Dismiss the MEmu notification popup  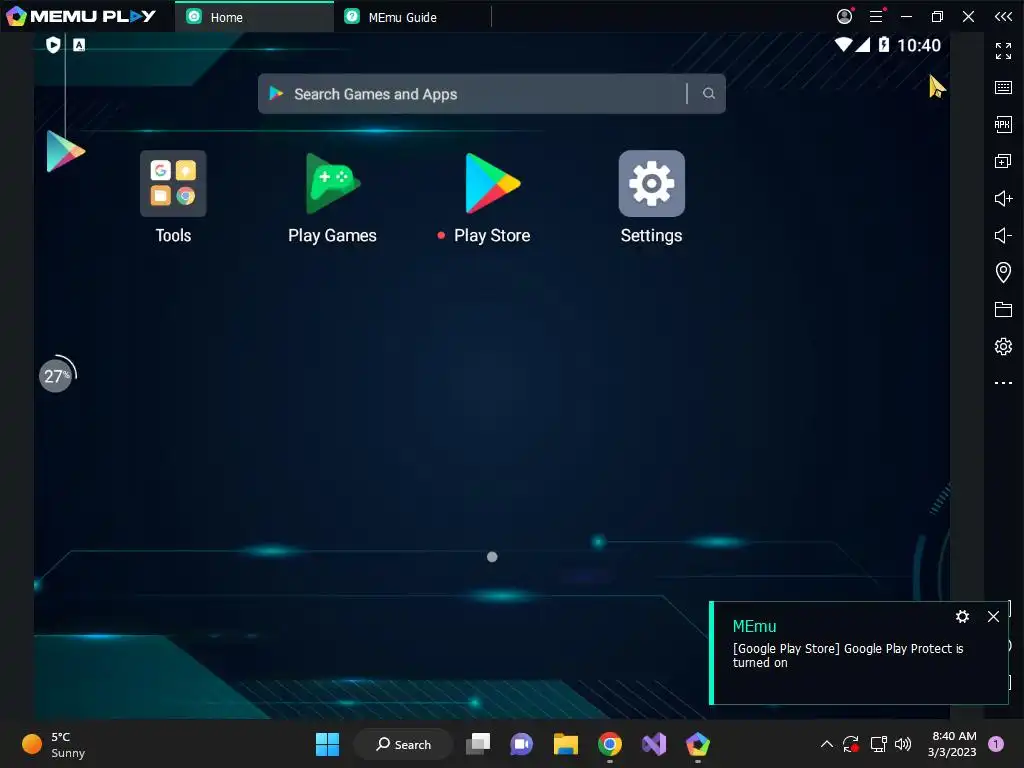click(993, 616)
